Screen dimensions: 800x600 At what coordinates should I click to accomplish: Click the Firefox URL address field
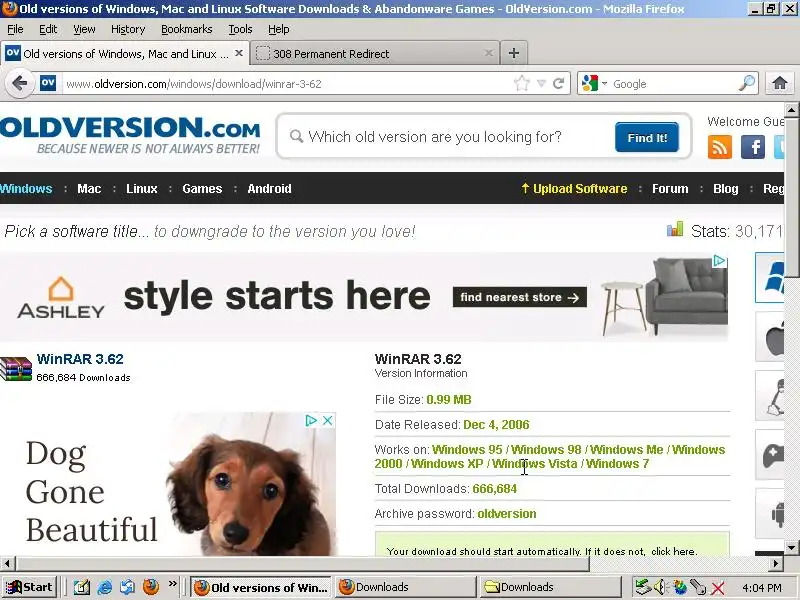point(286,84)
